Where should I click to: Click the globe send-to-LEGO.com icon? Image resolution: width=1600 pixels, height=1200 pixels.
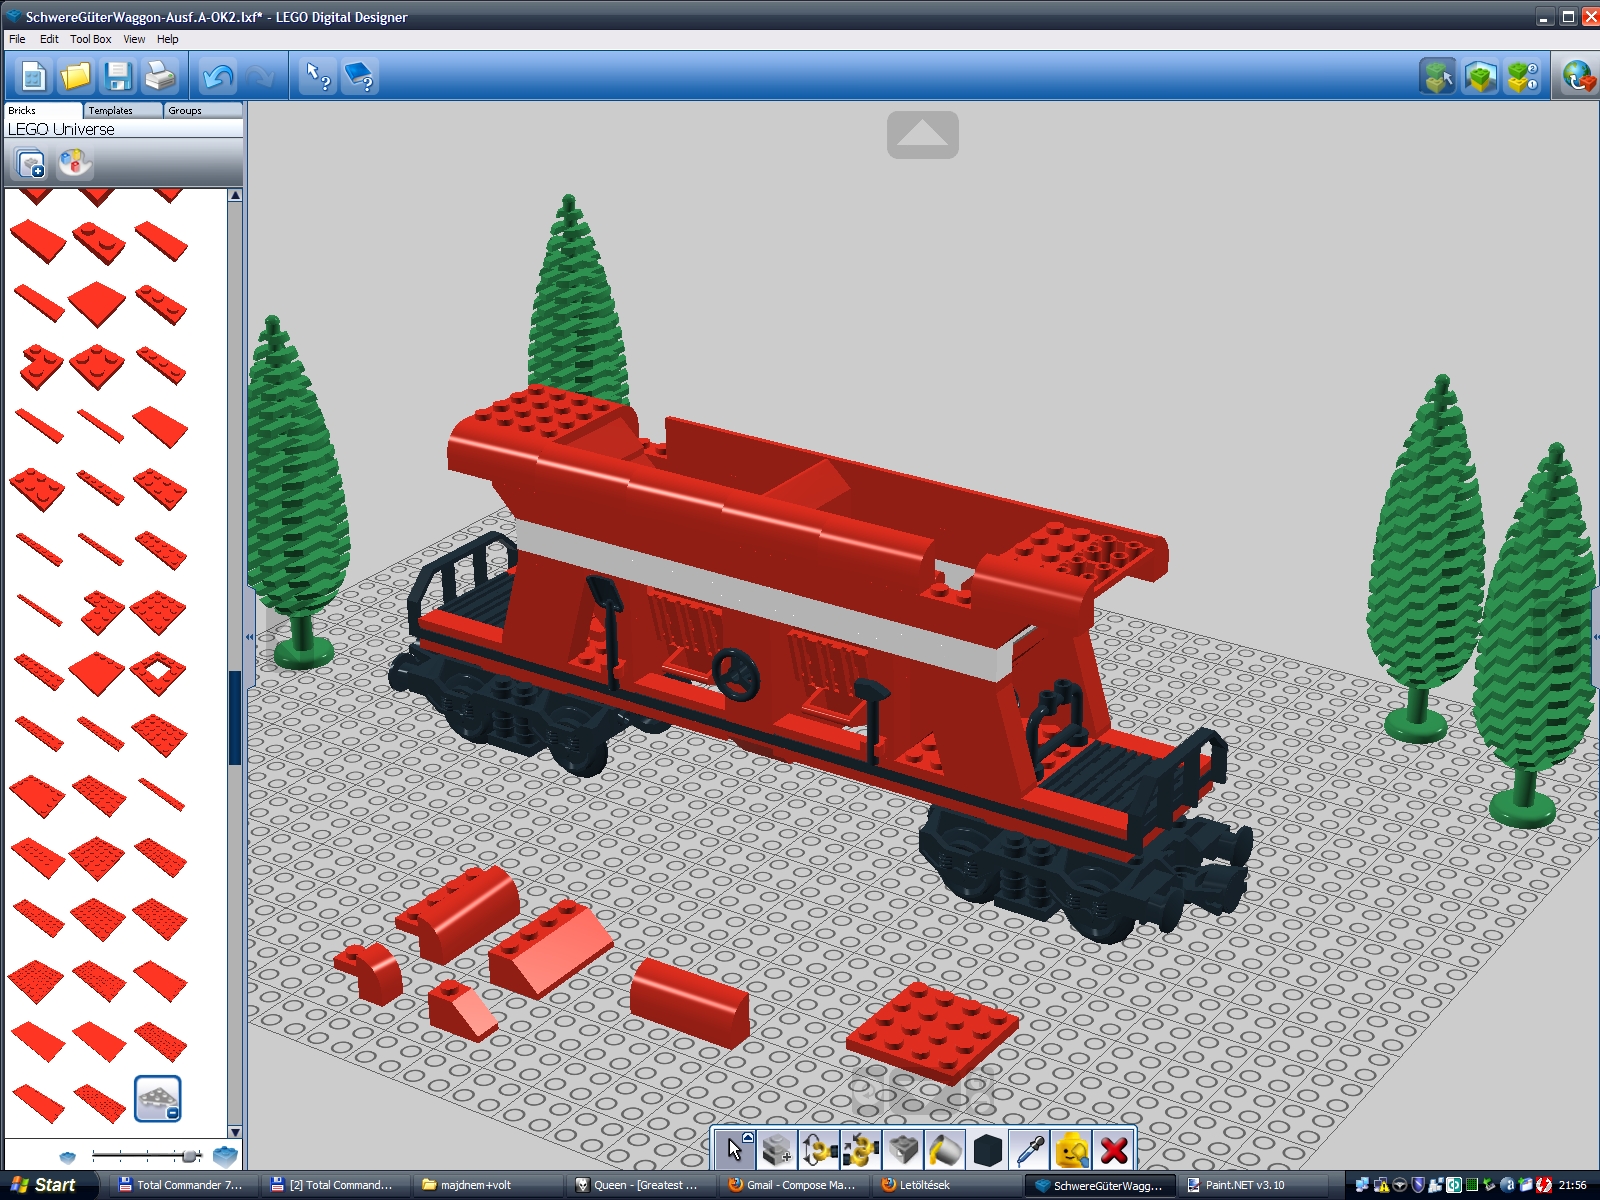point(1579,76)
